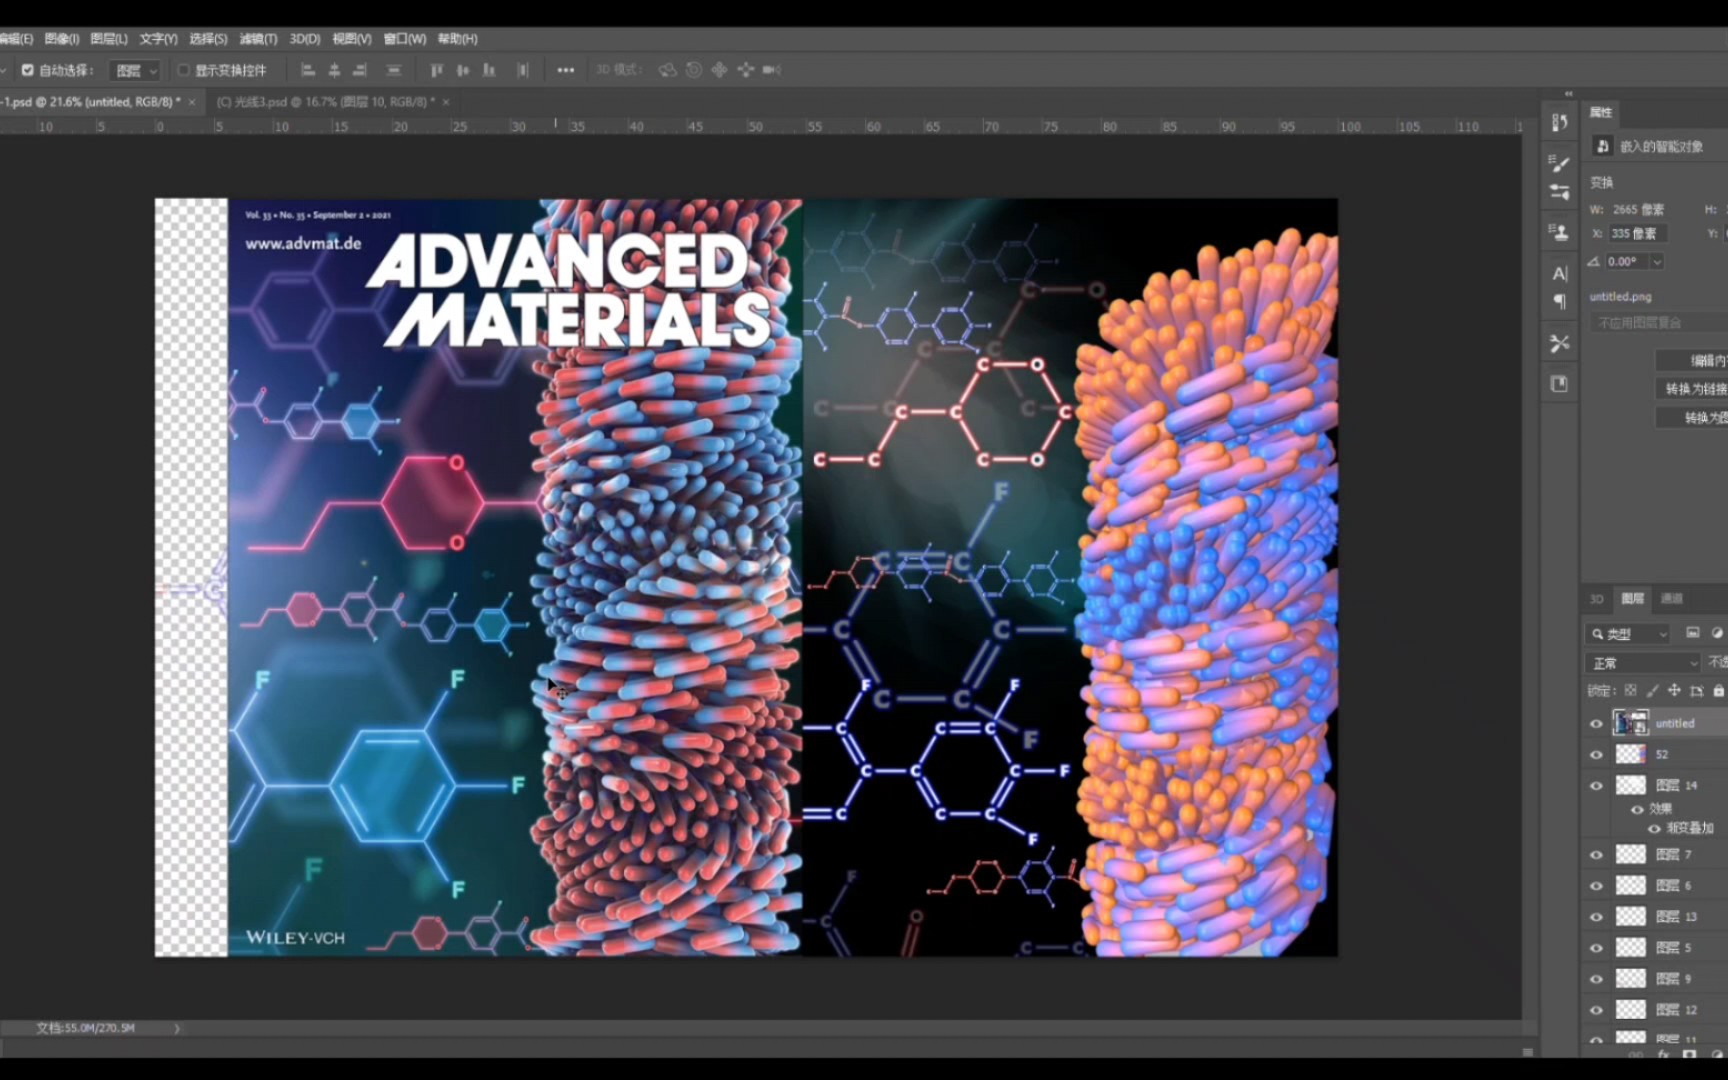Click lock artboard nesting icon
The image size is (1728, 1080).
click(x=1696, y=691)
